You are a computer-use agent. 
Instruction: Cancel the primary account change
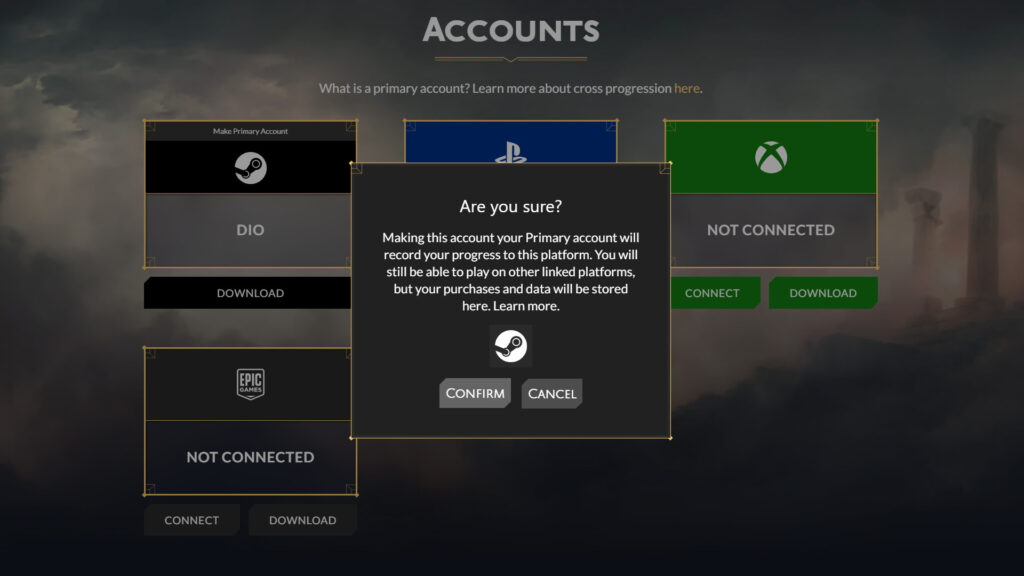[x=552, y=393]
